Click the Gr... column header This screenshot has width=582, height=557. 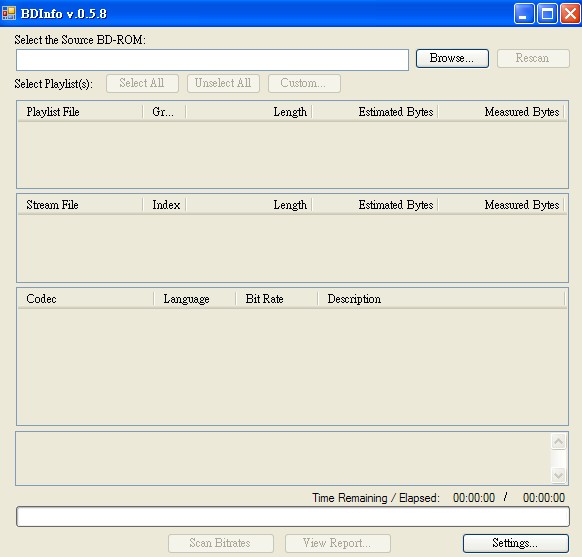pos(164,112)
